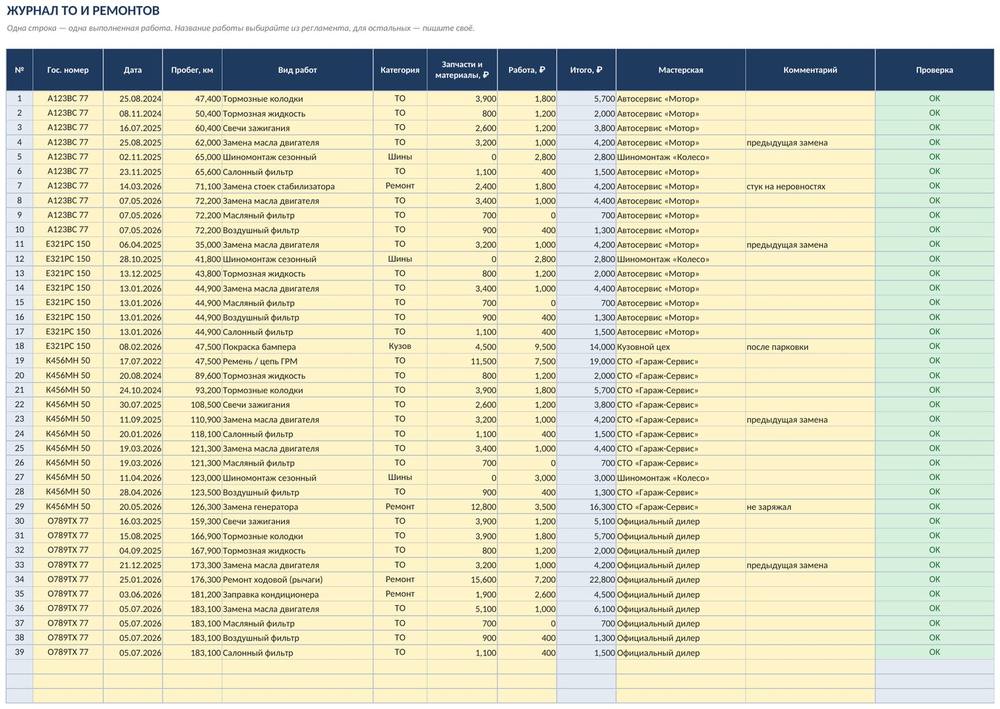Select the «Категория» header cell
The height and width of the screenshot is (709, 1000).
400,70
